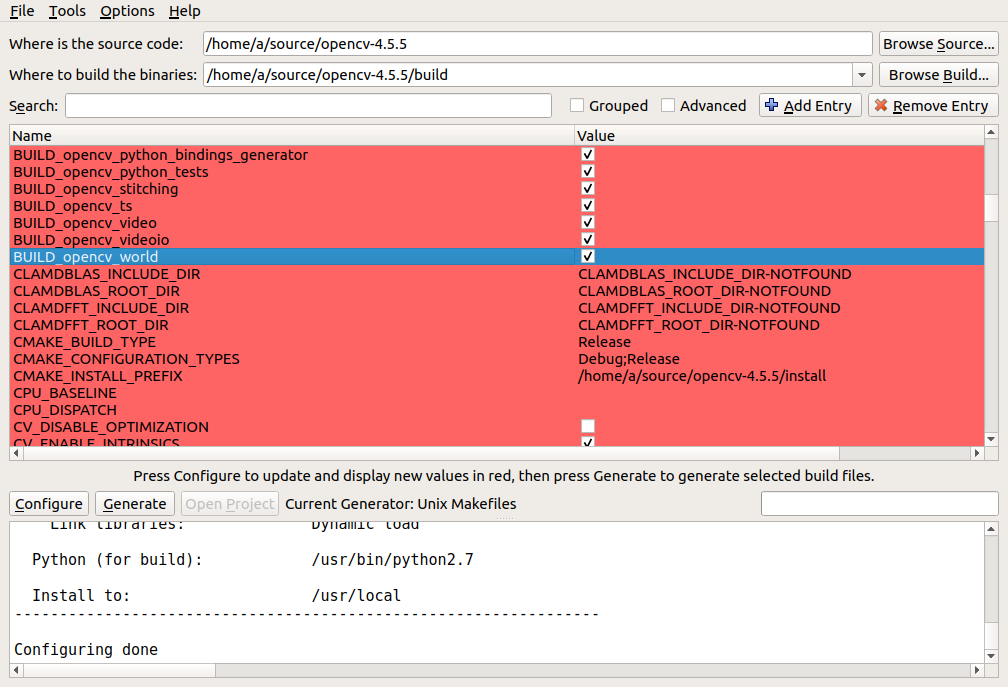
Task: Click the entry list scroll down arrow
Action: click(991, 439)
